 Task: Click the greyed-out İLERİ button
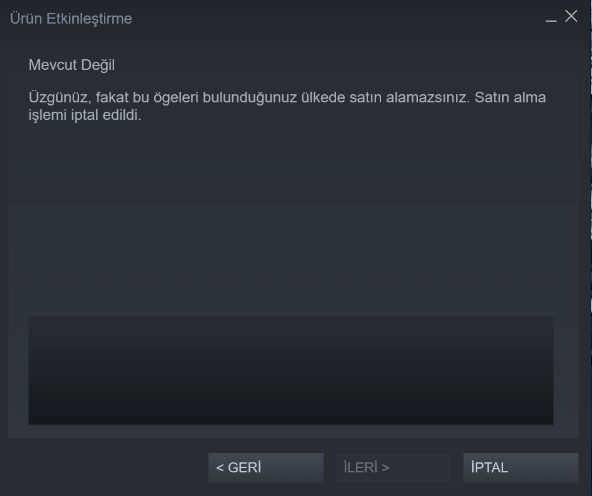[393, 468]
